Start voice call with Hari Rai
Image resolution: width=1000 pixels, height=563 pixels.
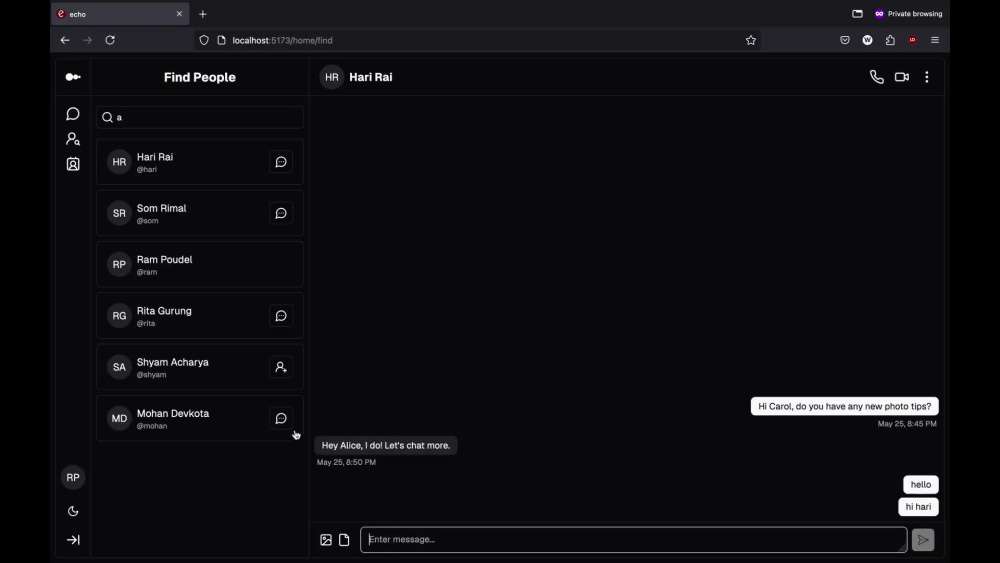click(876, 77)
